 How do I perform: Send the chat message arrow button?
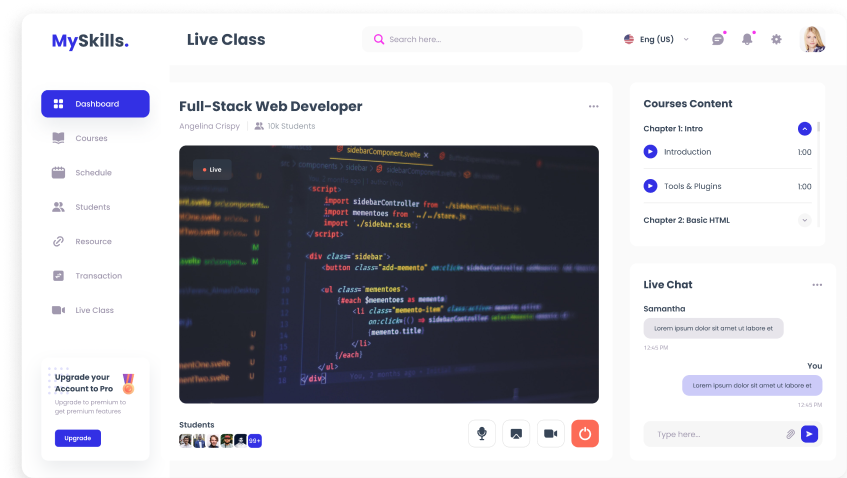[809, 434]
